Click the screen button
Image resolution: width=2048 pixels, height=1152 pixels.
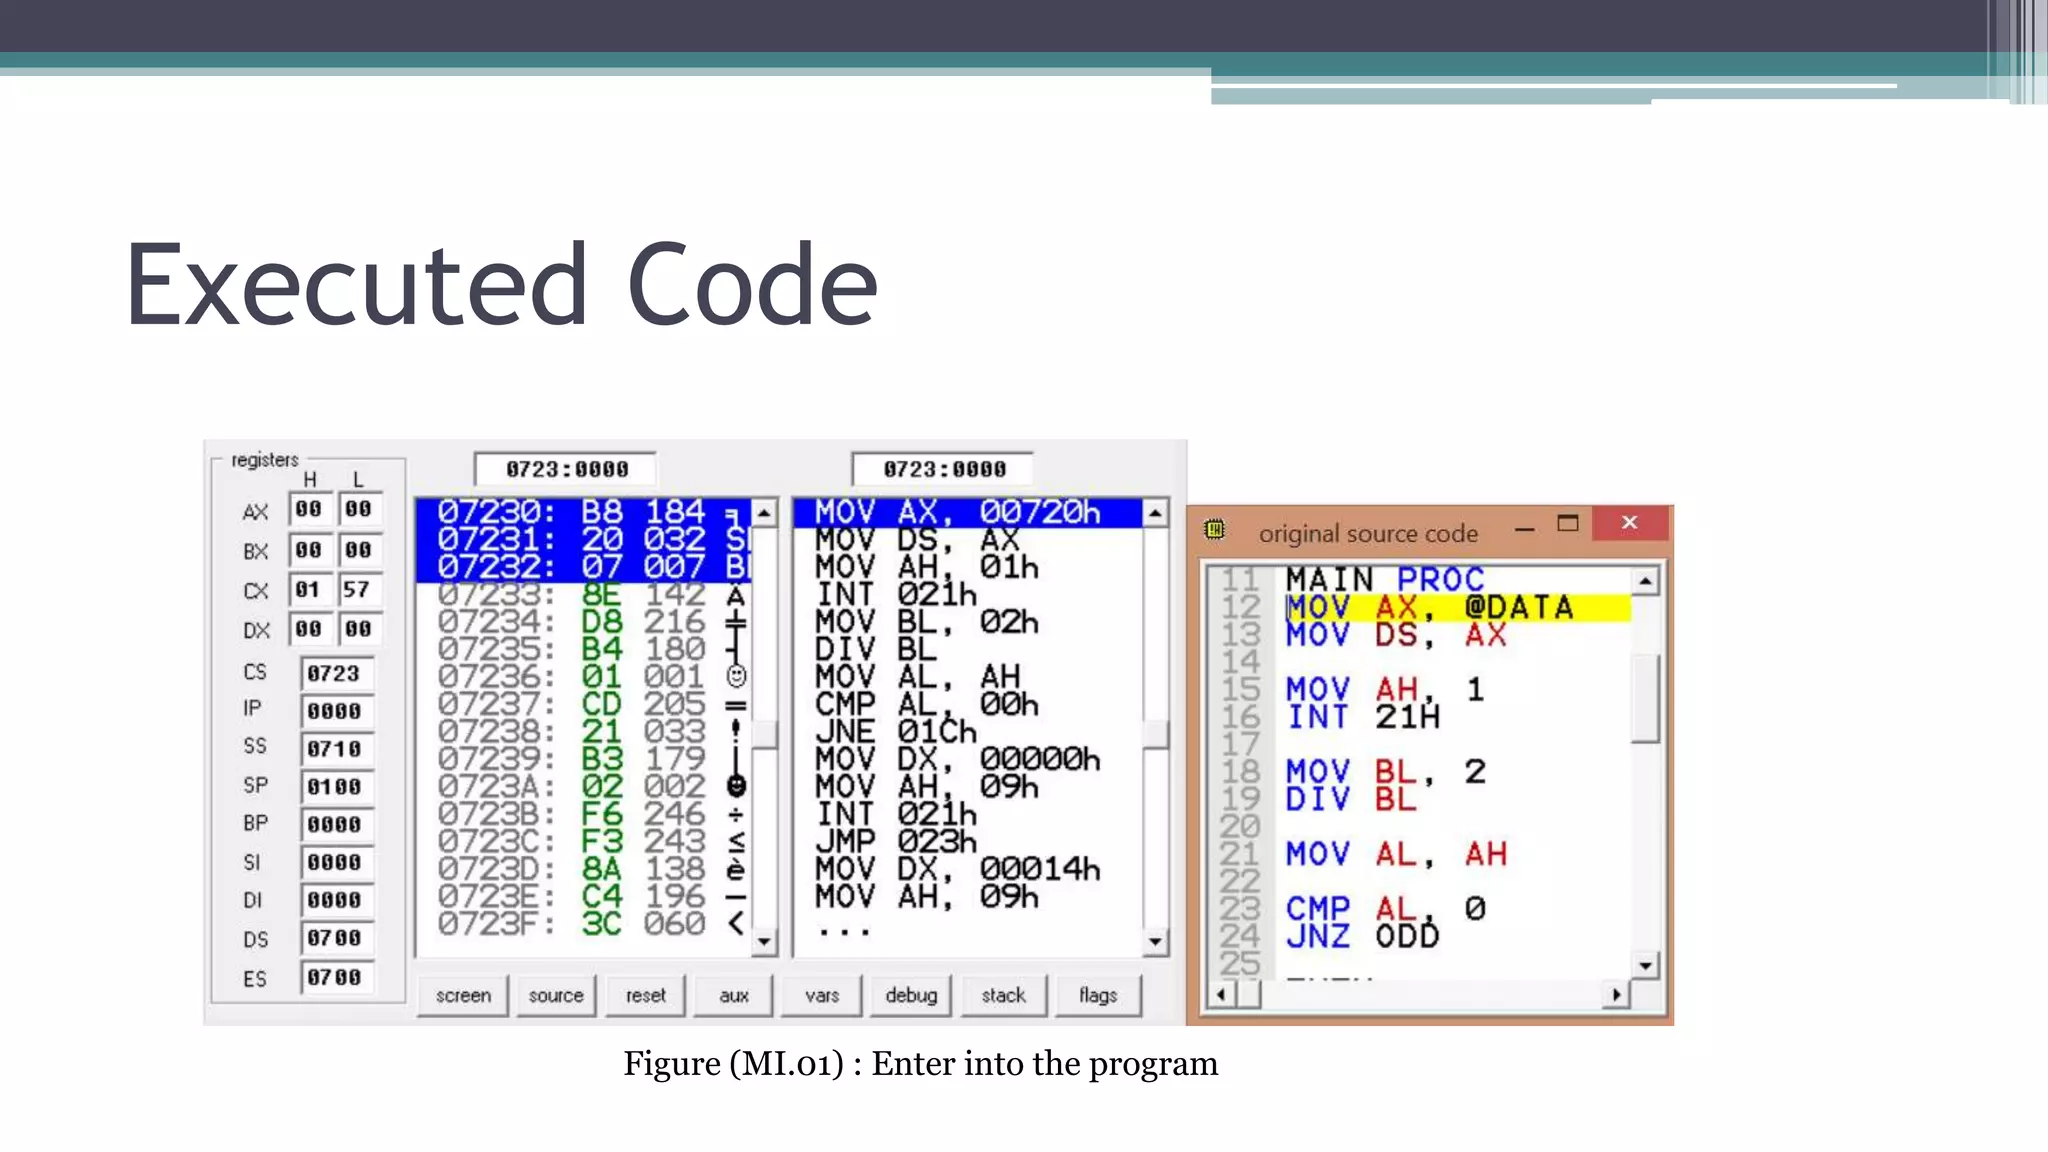click(463, 995)
